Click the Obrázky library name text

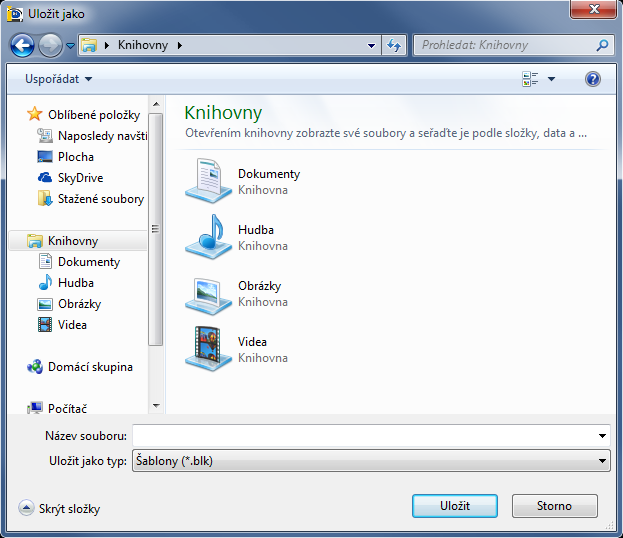click(259, 286)
